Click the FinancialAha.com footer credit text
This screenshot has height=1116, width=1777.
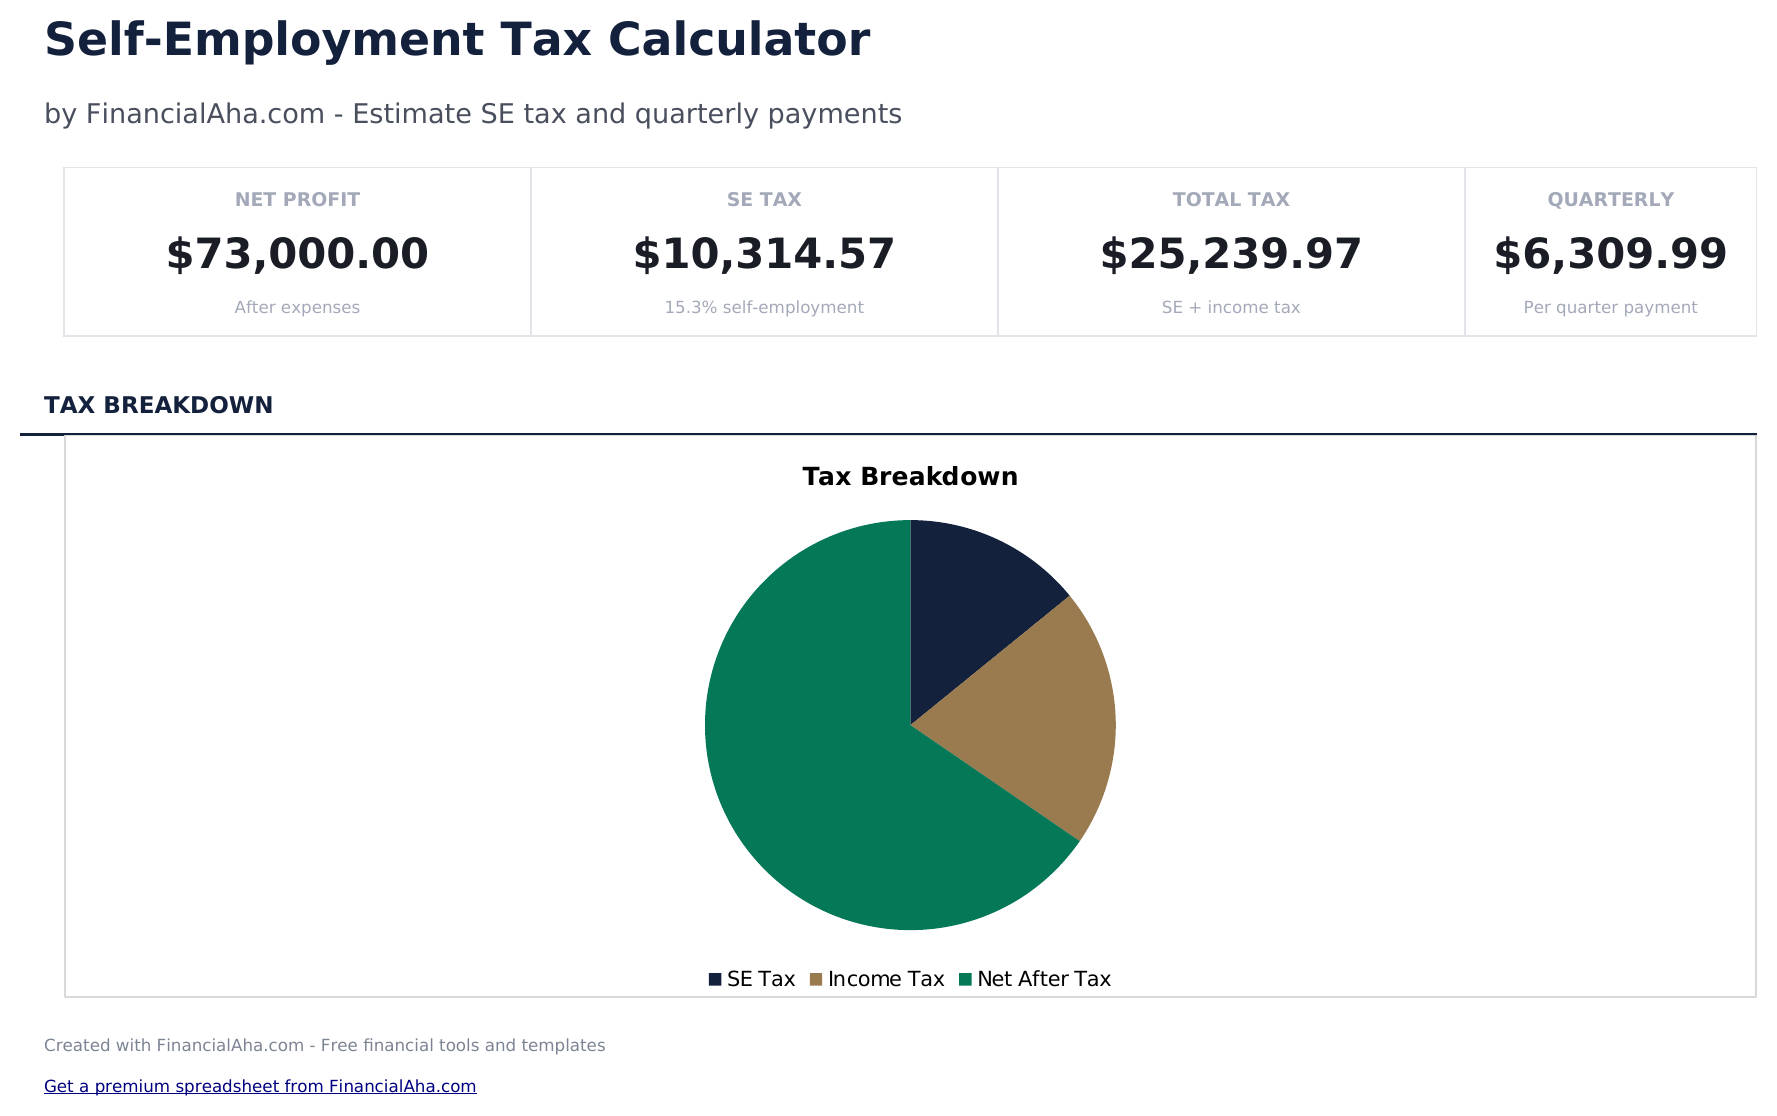325,1045
